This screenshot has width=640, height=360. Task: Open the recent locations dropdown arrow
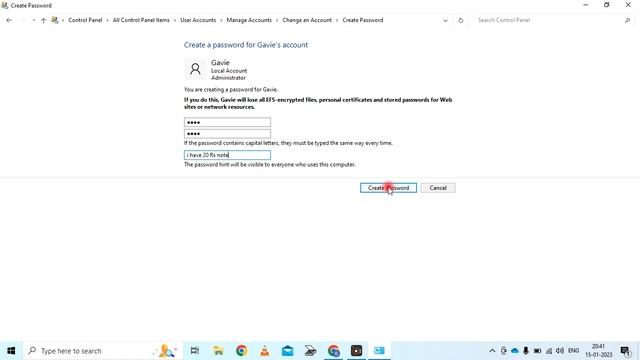tap(33, 20)
